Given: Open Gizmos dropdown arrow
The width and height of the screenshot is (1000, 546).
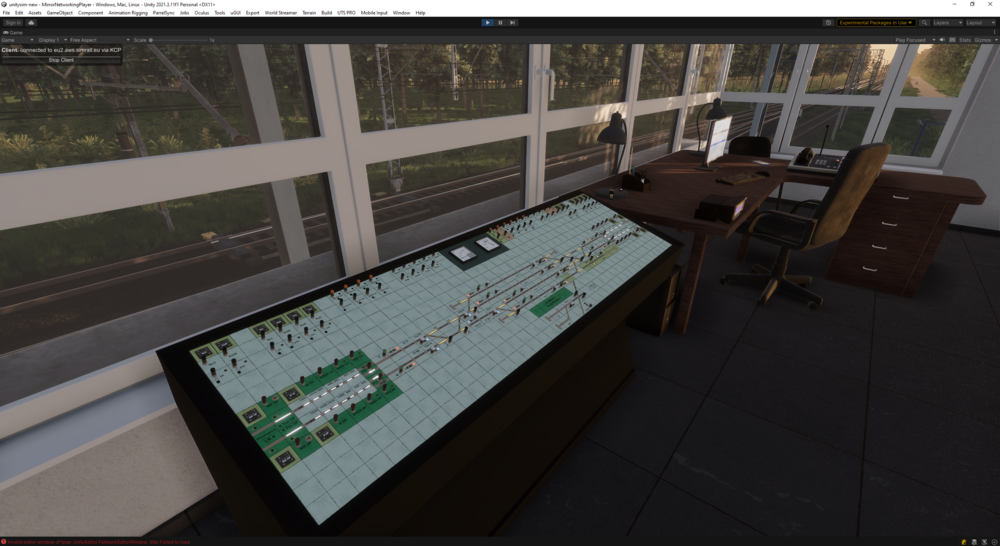Looking at the screenshot, I should click(996, 40).
